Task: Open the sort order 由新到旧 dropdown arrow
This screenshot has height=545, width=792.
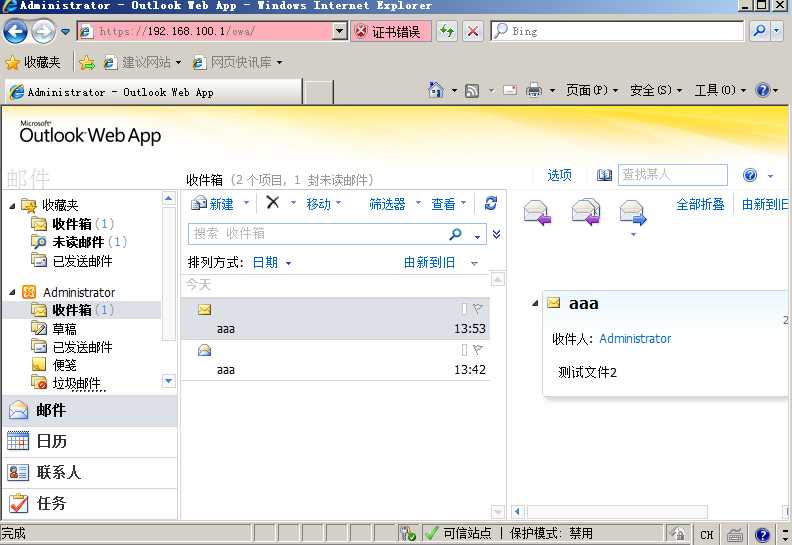Action: pos(474,263)
